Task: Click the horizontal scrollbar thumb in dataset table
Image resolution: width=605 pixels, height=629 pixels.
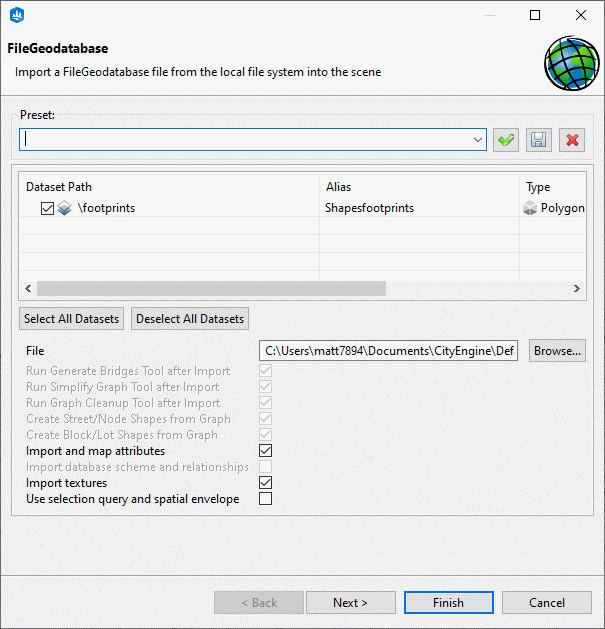Action: click(x=211, y=288)
